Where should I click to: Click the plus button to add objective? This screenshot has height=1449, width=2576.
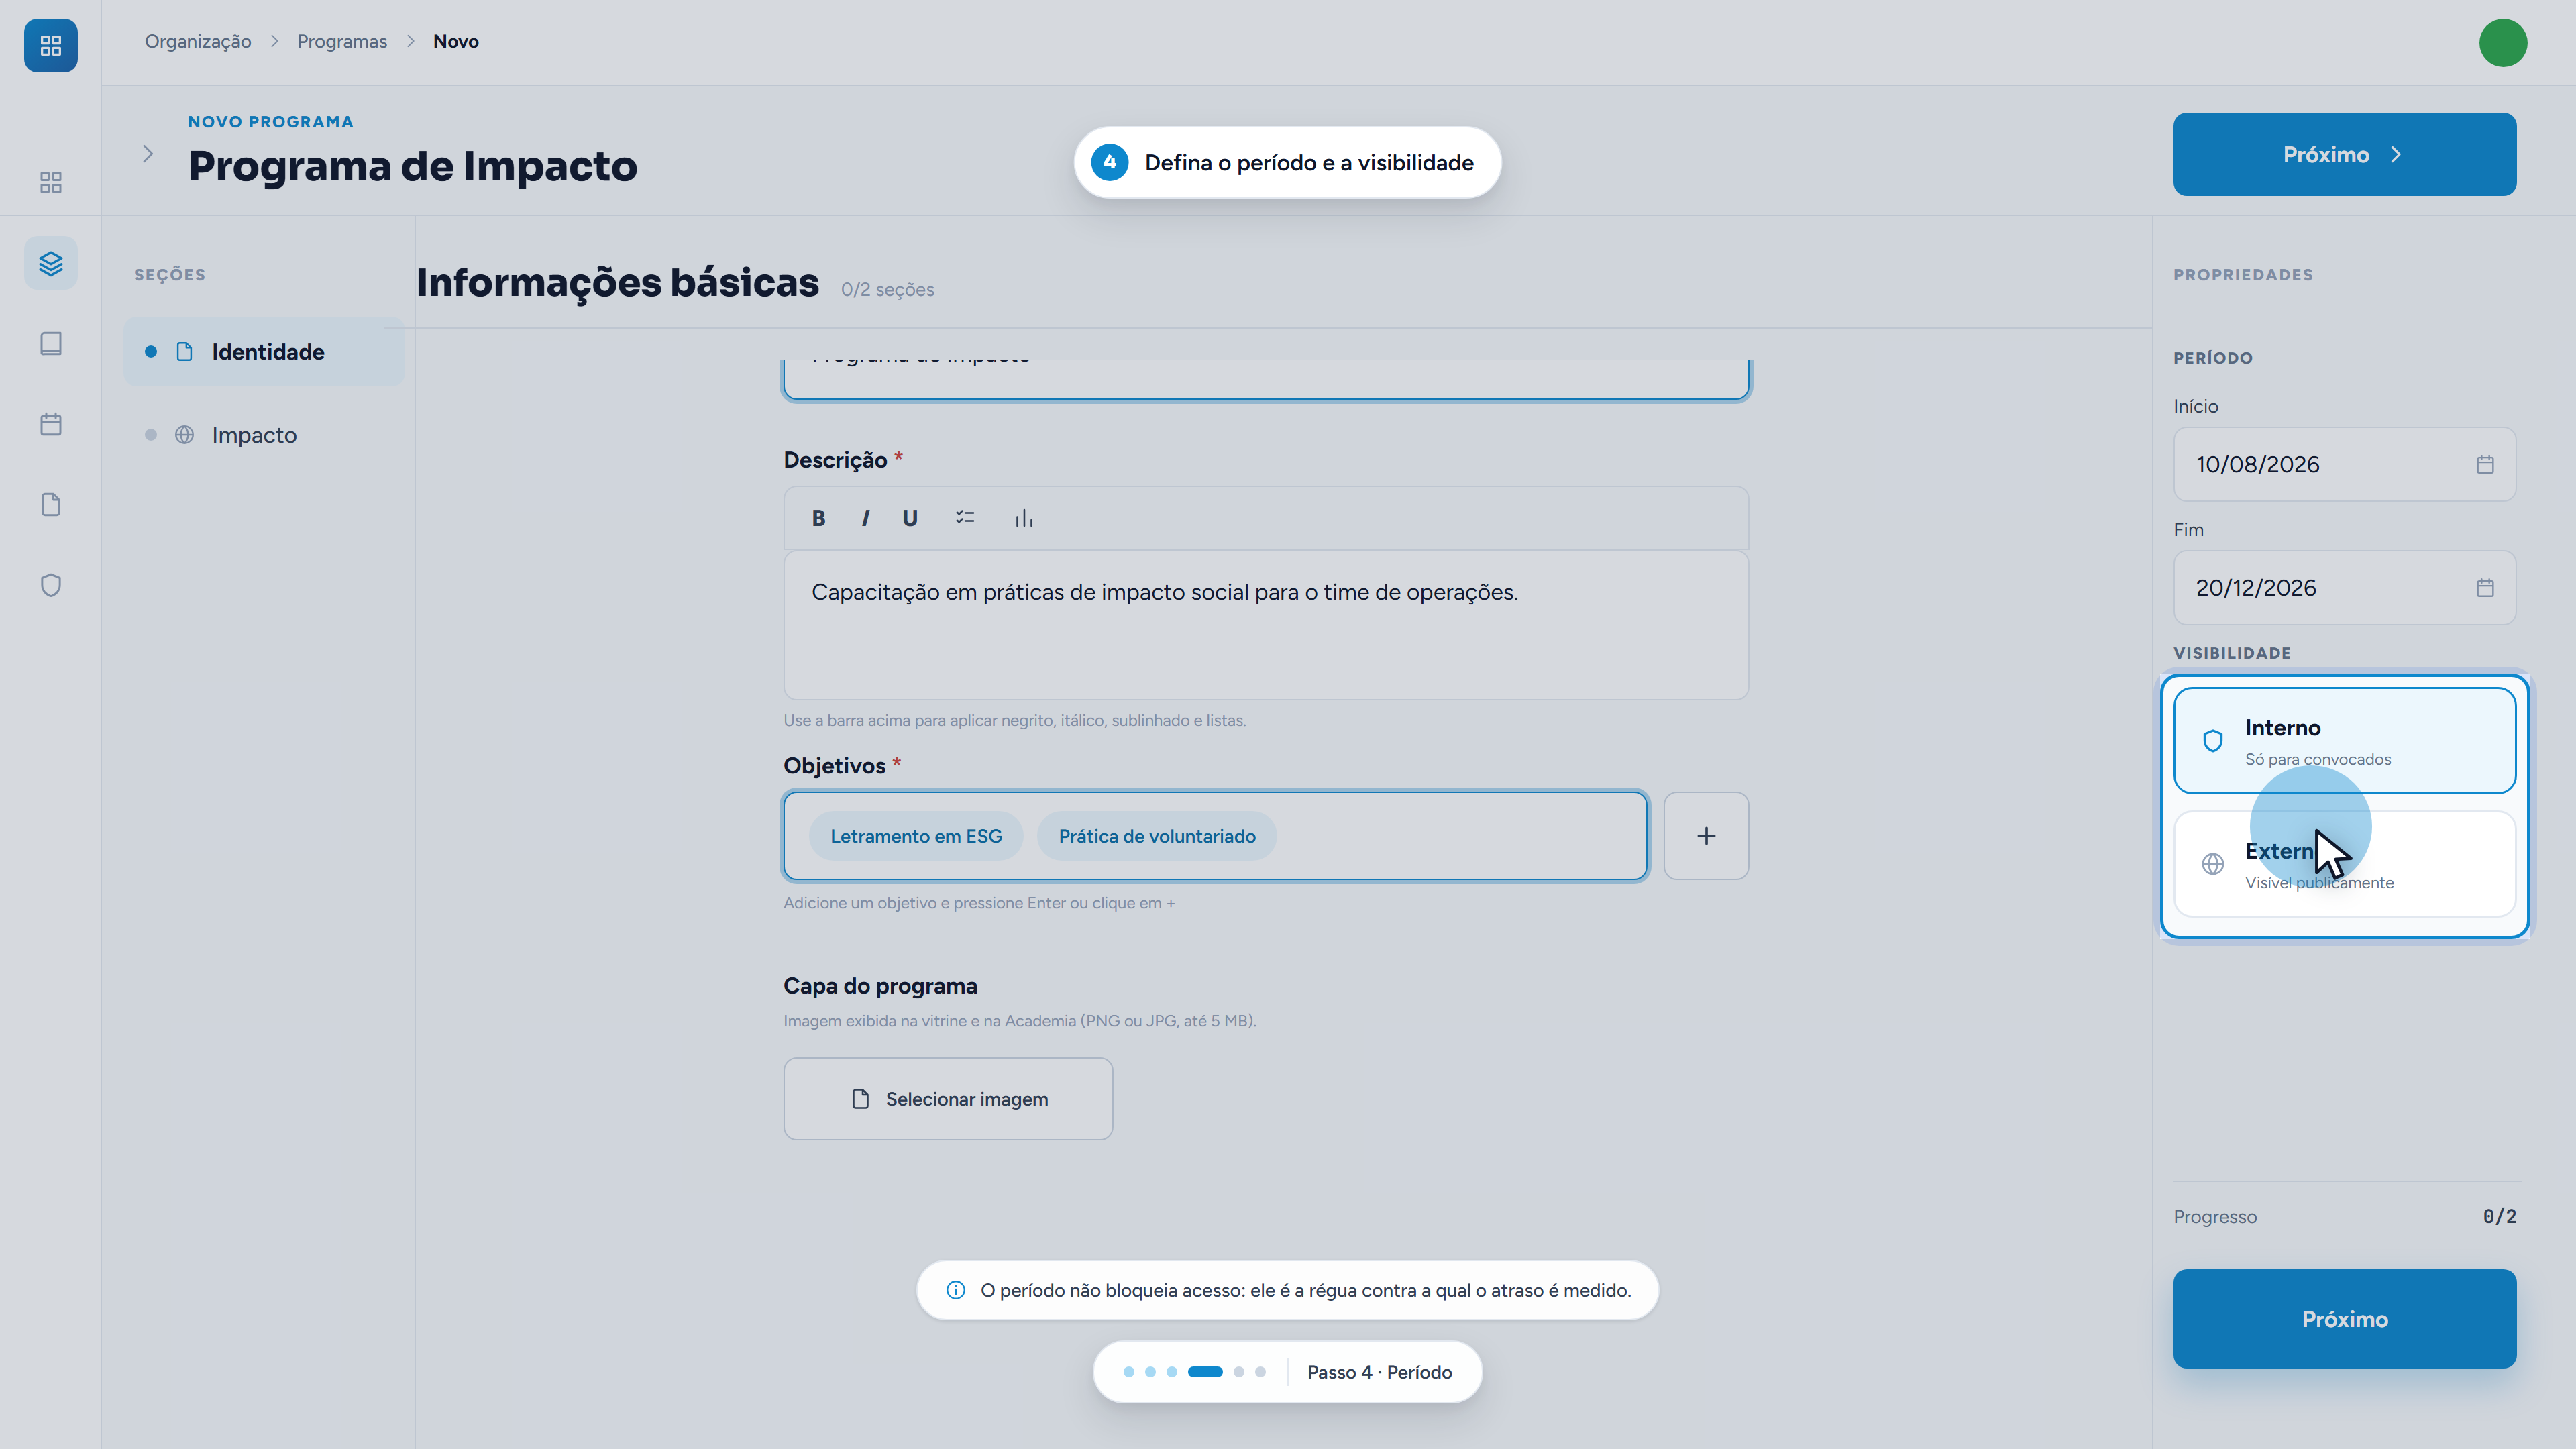pos(1706,836)
